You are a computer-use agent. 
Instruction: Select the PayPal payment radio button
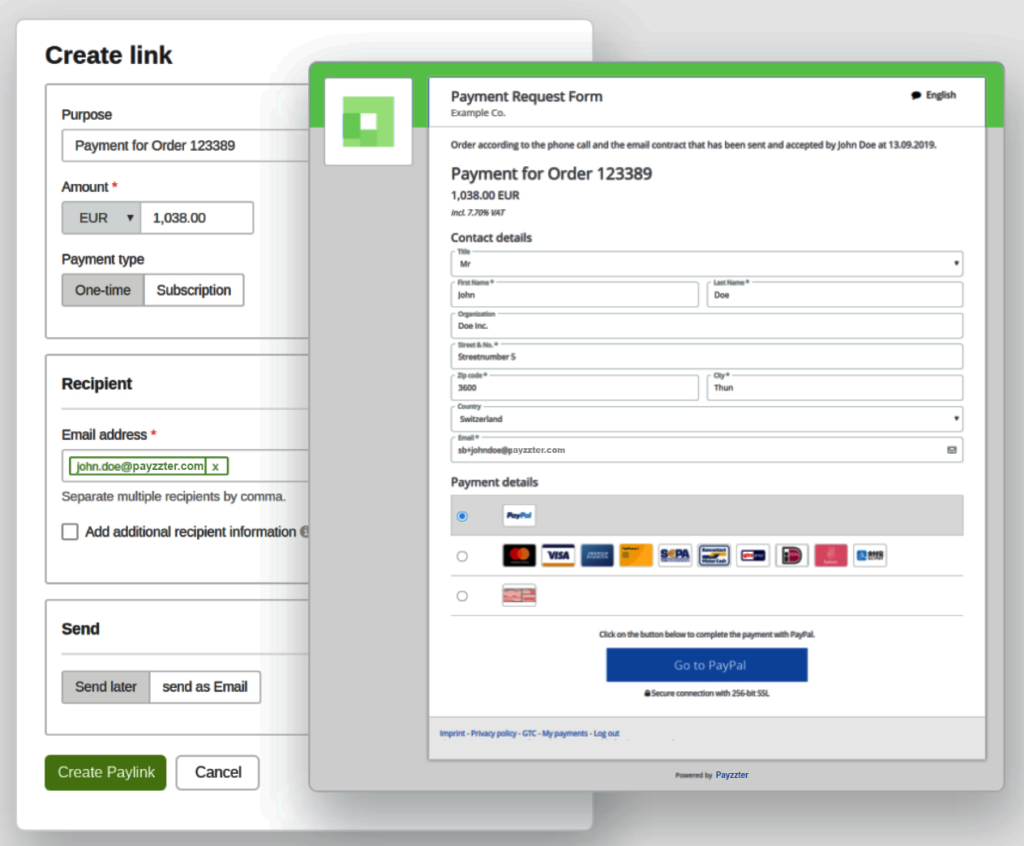tap(462, 516)
